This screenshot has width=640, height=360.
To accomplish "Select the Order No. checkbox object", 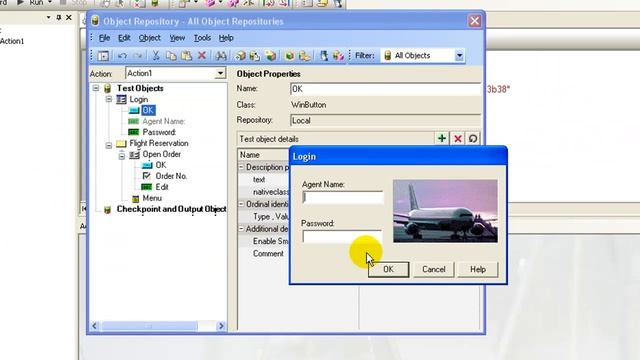I will (171, 176).
